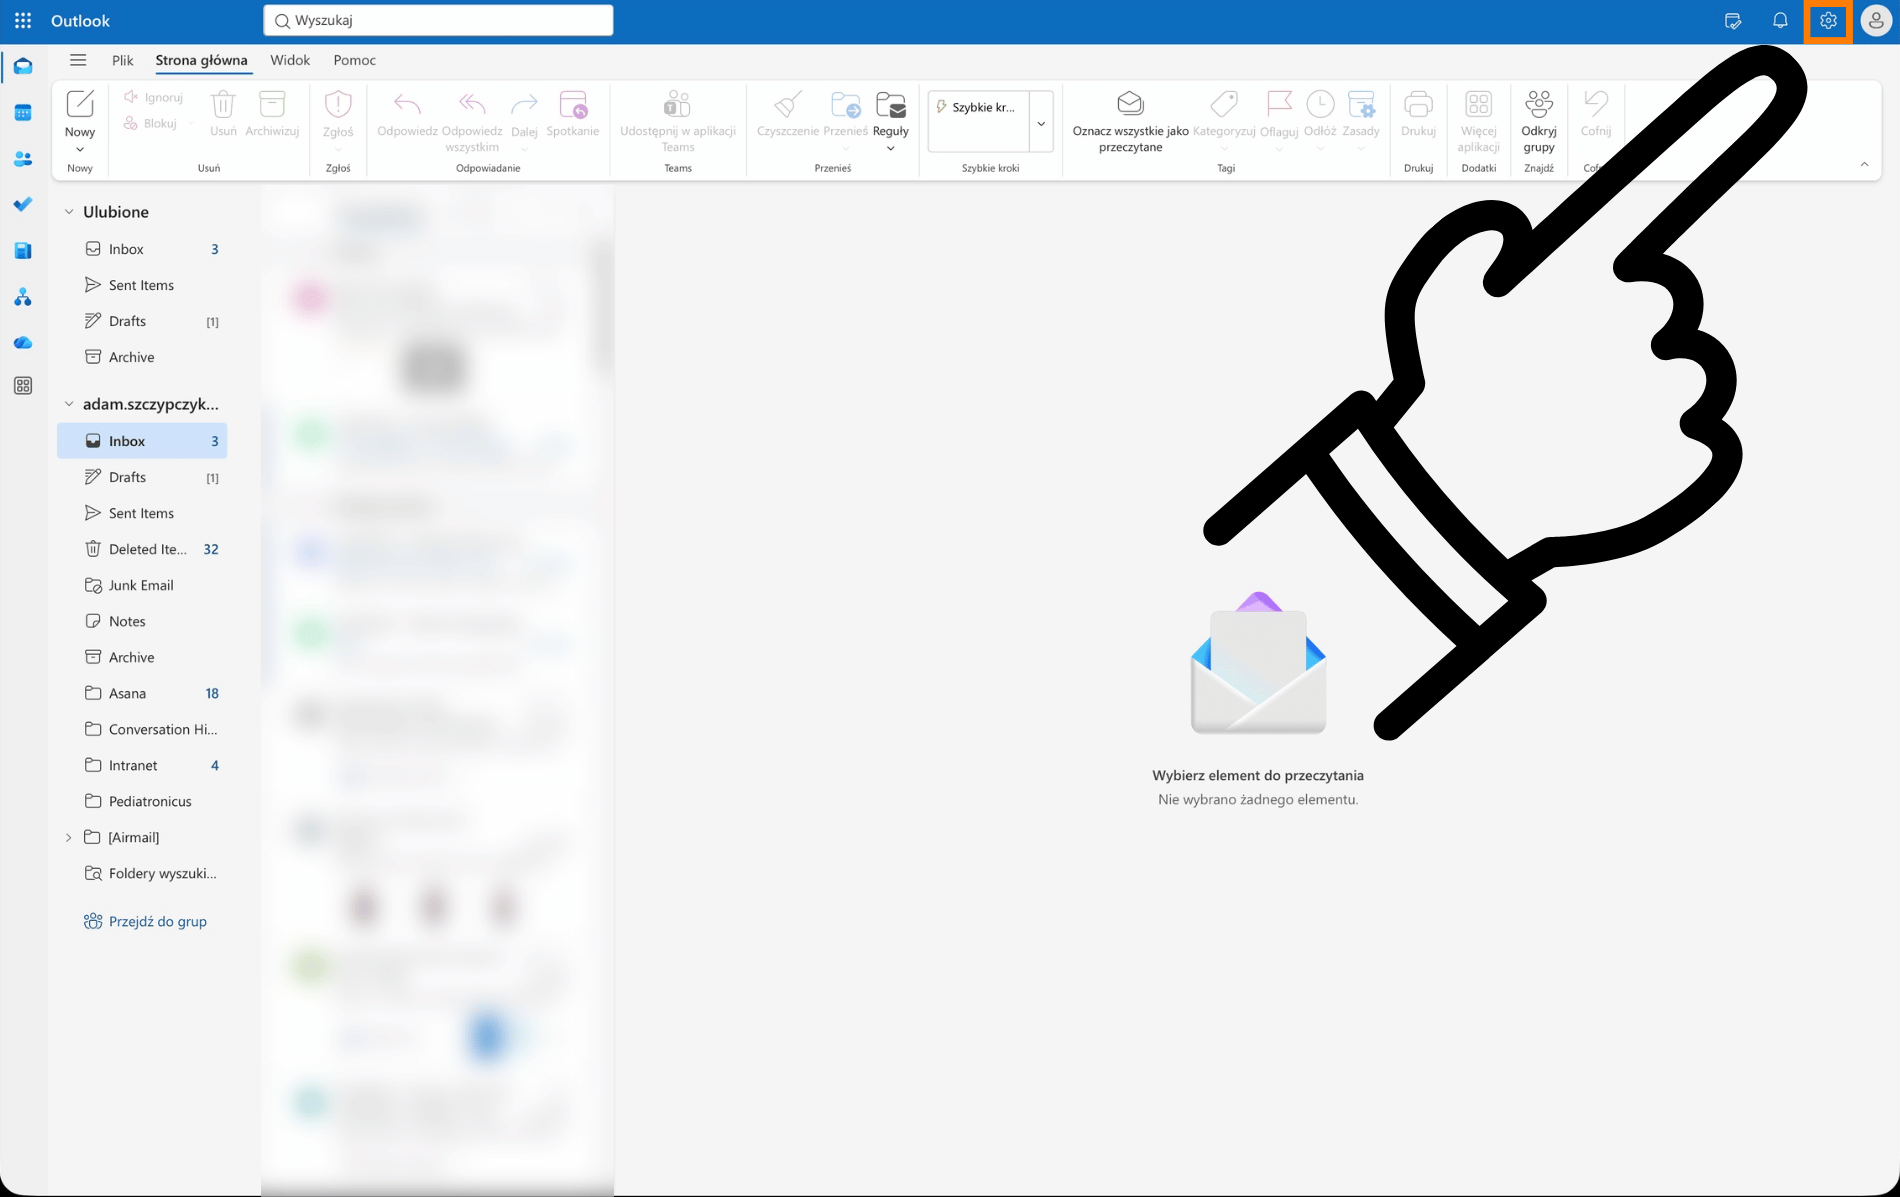
Task: Open the Pomoc tab
Action: [x=354, y=60]
